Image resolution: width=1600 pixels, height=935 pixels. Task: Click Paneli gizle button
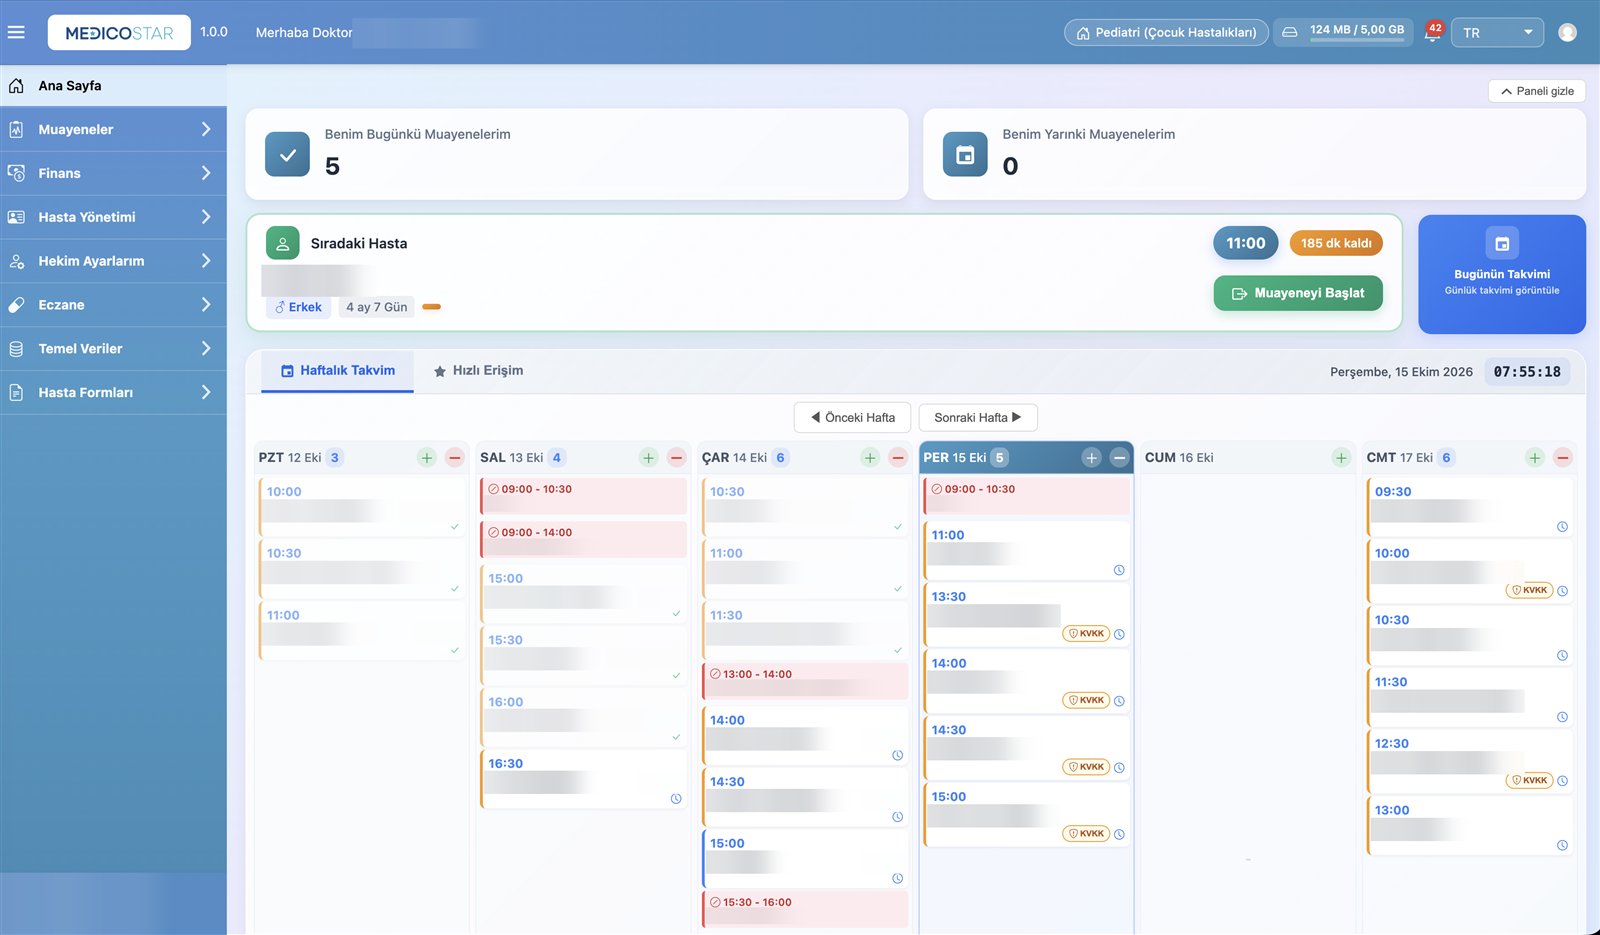click(1537, 91)
